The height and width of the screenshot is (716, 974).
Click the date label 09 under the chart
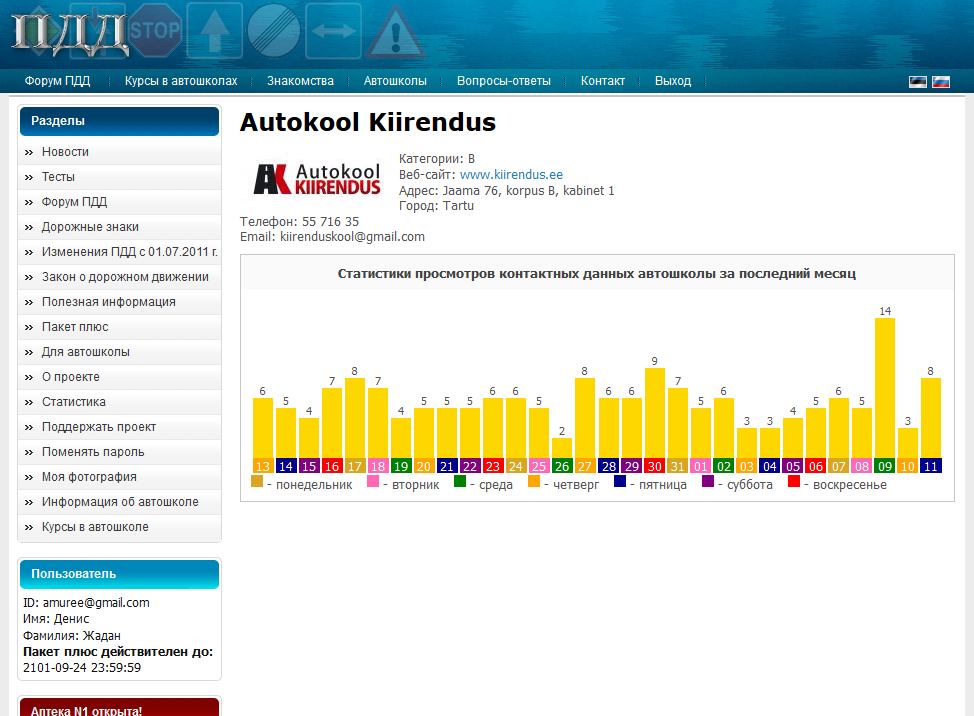click(885, 466)
